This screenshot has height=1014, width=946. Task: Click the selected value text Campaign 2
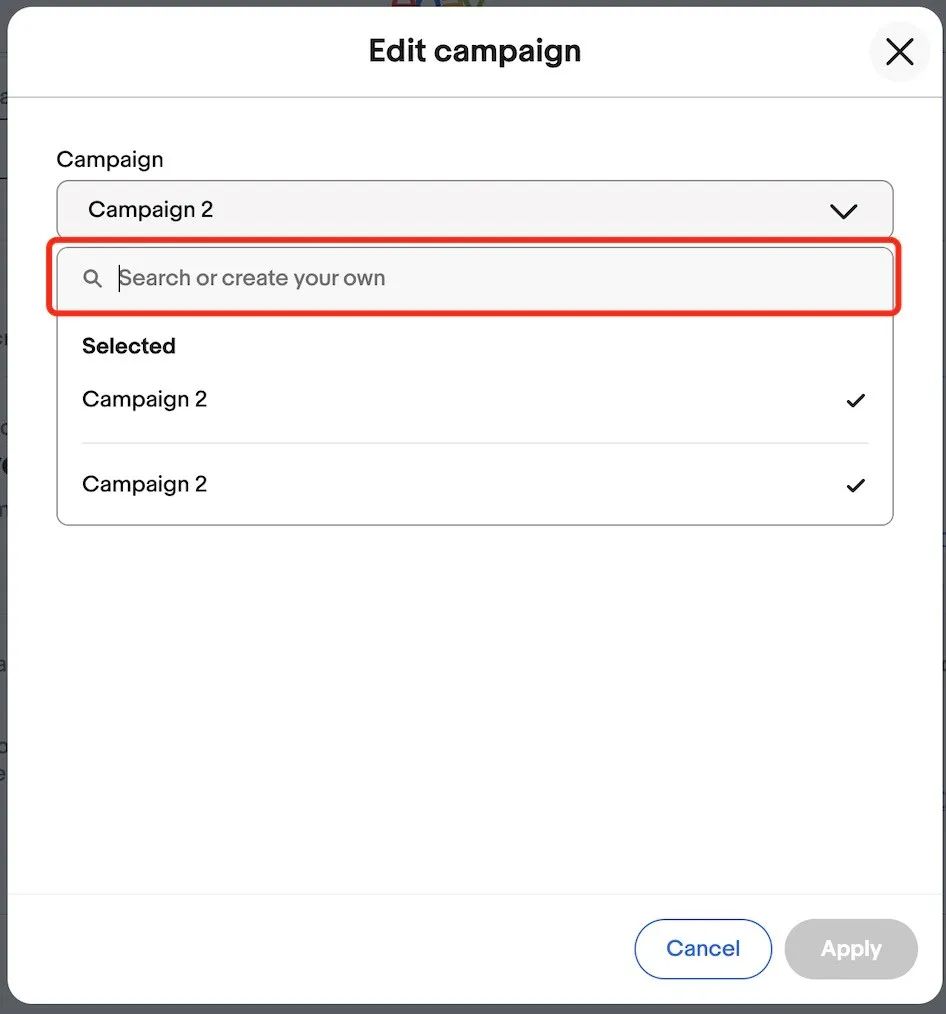tap(151, 210)
